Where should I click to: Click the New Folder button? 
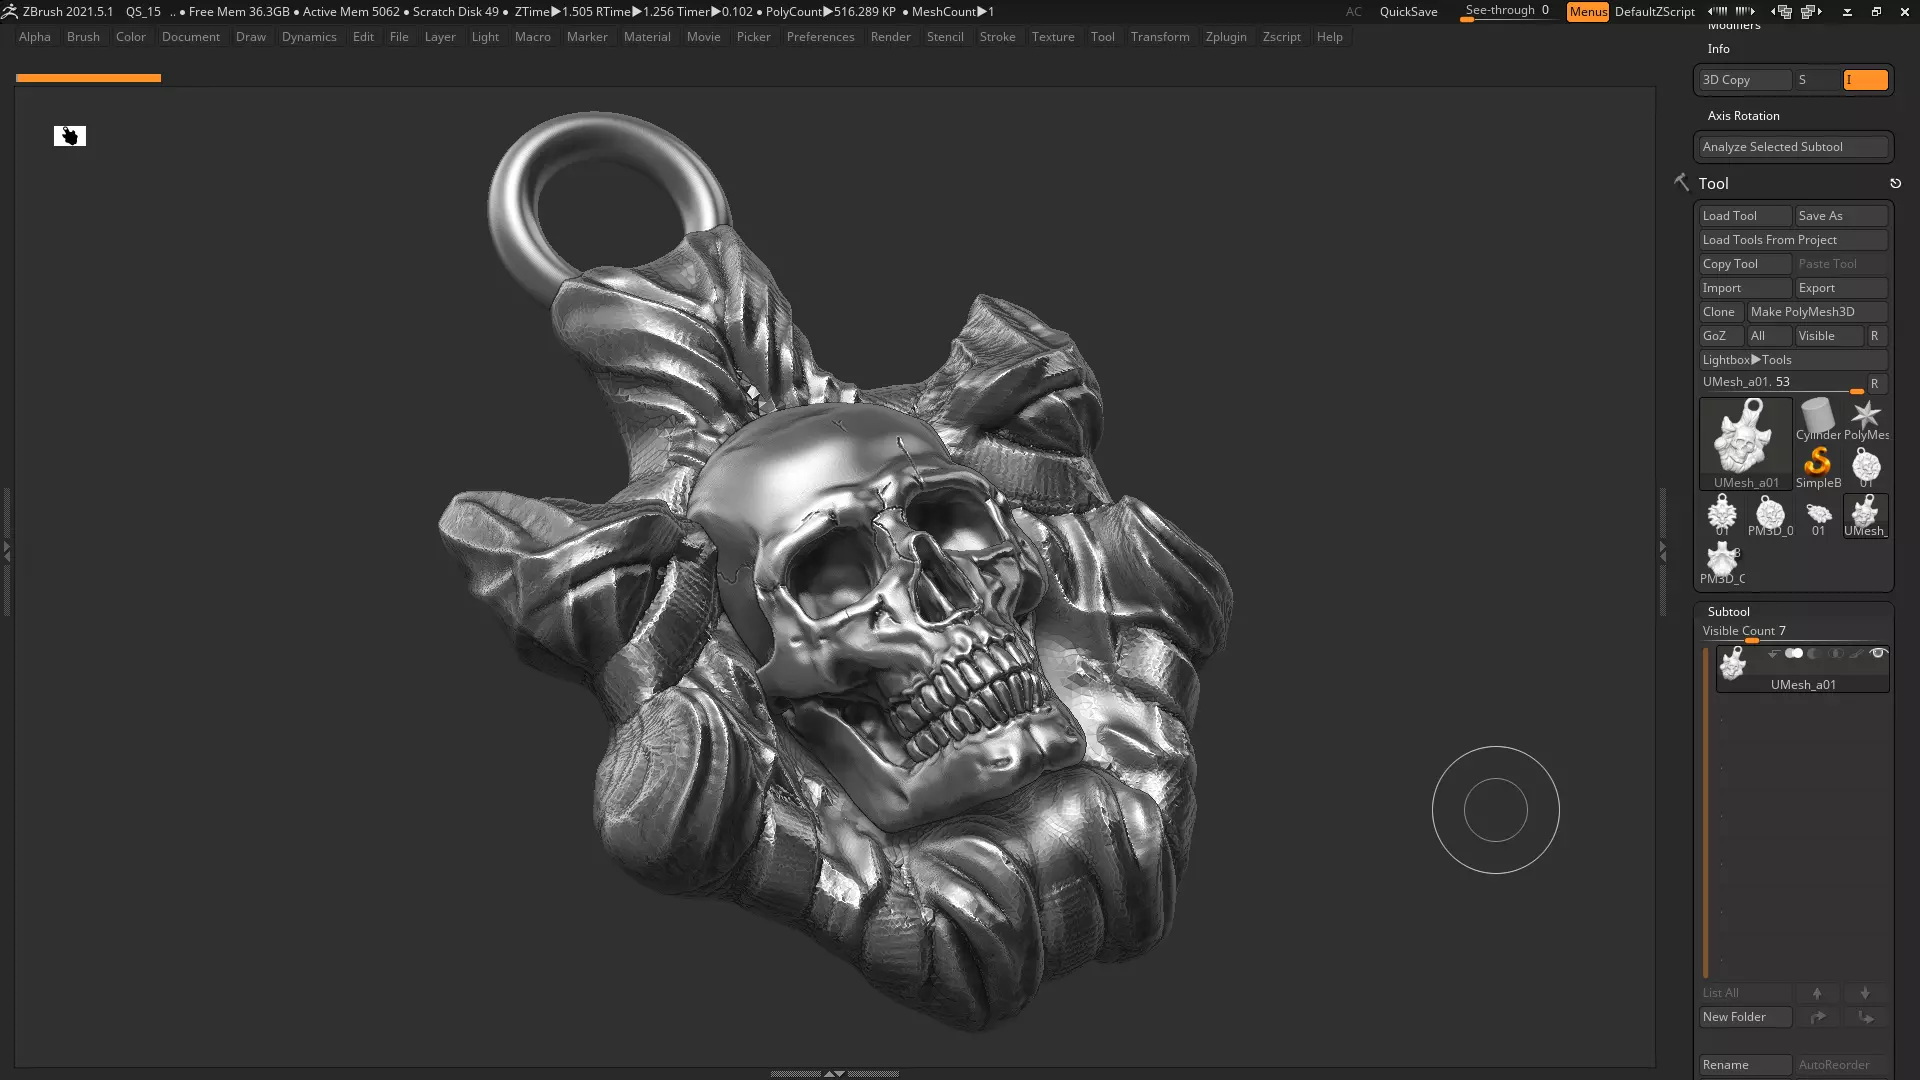[x=1745, y=1017]
